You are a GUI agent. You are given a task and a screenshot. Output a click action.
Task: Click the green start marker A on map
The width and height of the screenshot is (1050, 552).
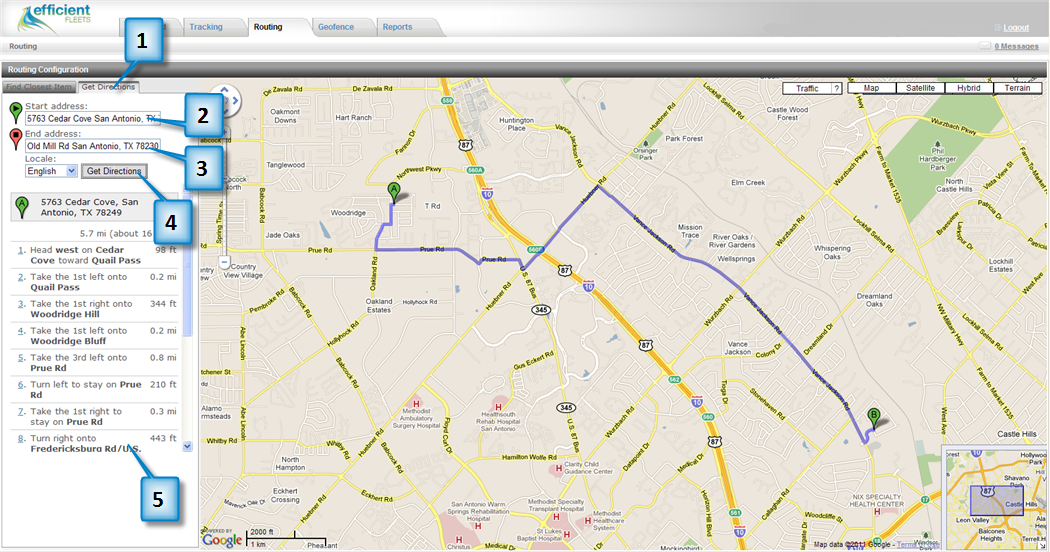394,193
